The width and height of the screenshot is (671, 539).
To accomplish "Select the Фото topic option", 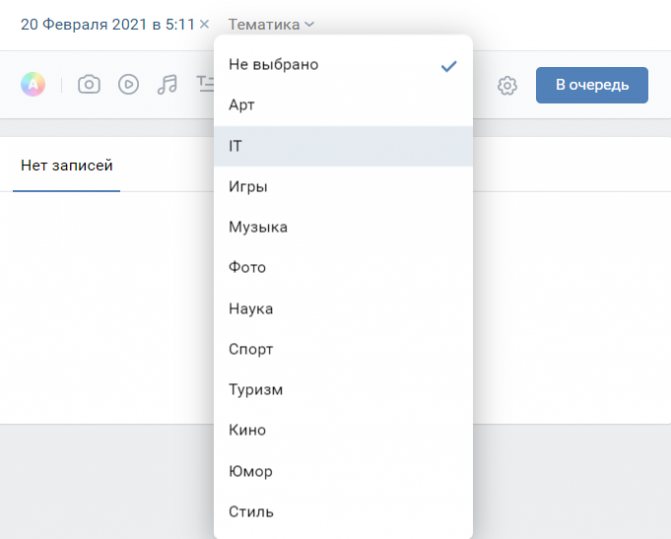I will click(343, 267).
